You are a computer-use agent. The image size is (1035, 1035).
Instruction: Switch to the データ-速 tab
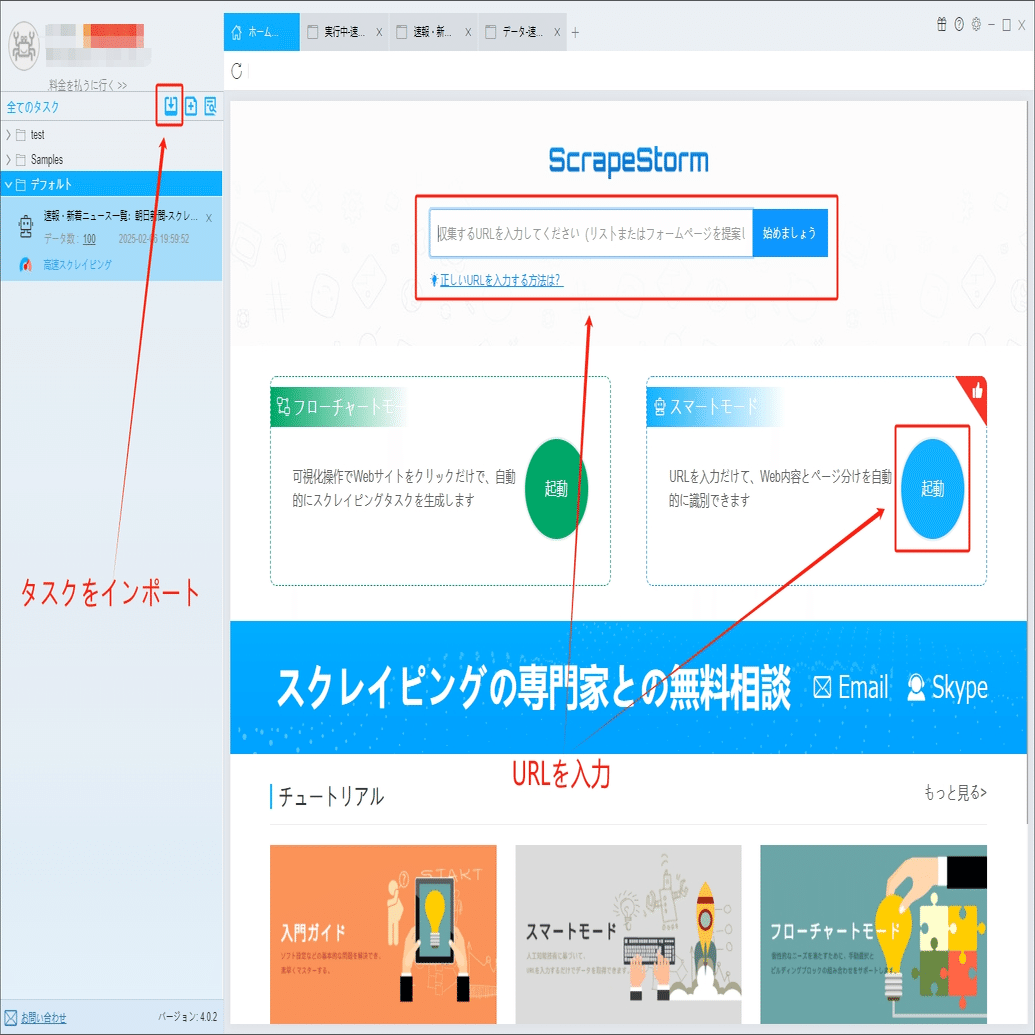(522, 32)
